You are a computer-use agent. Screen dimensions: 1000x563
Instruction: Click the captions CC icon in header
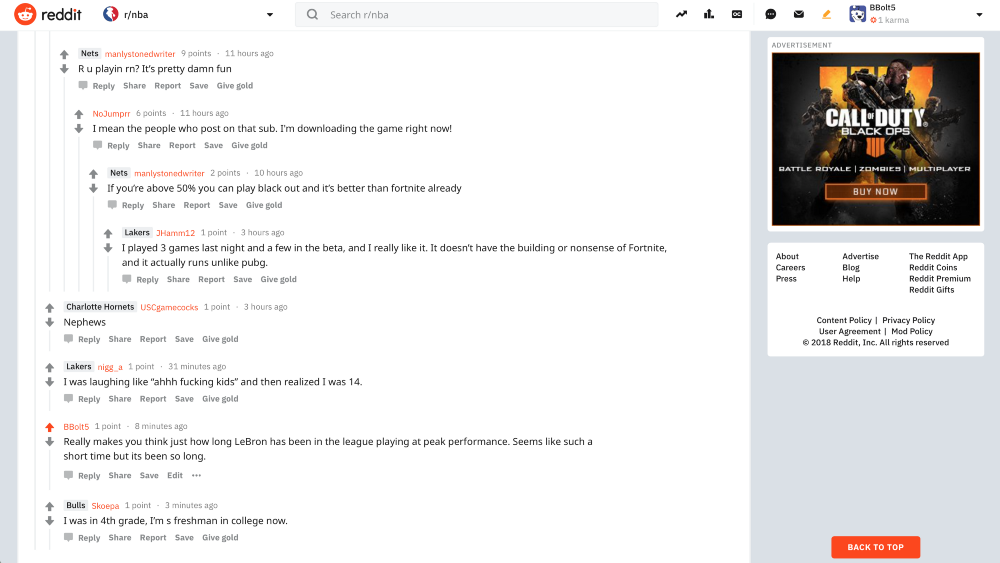pos(737,14)
